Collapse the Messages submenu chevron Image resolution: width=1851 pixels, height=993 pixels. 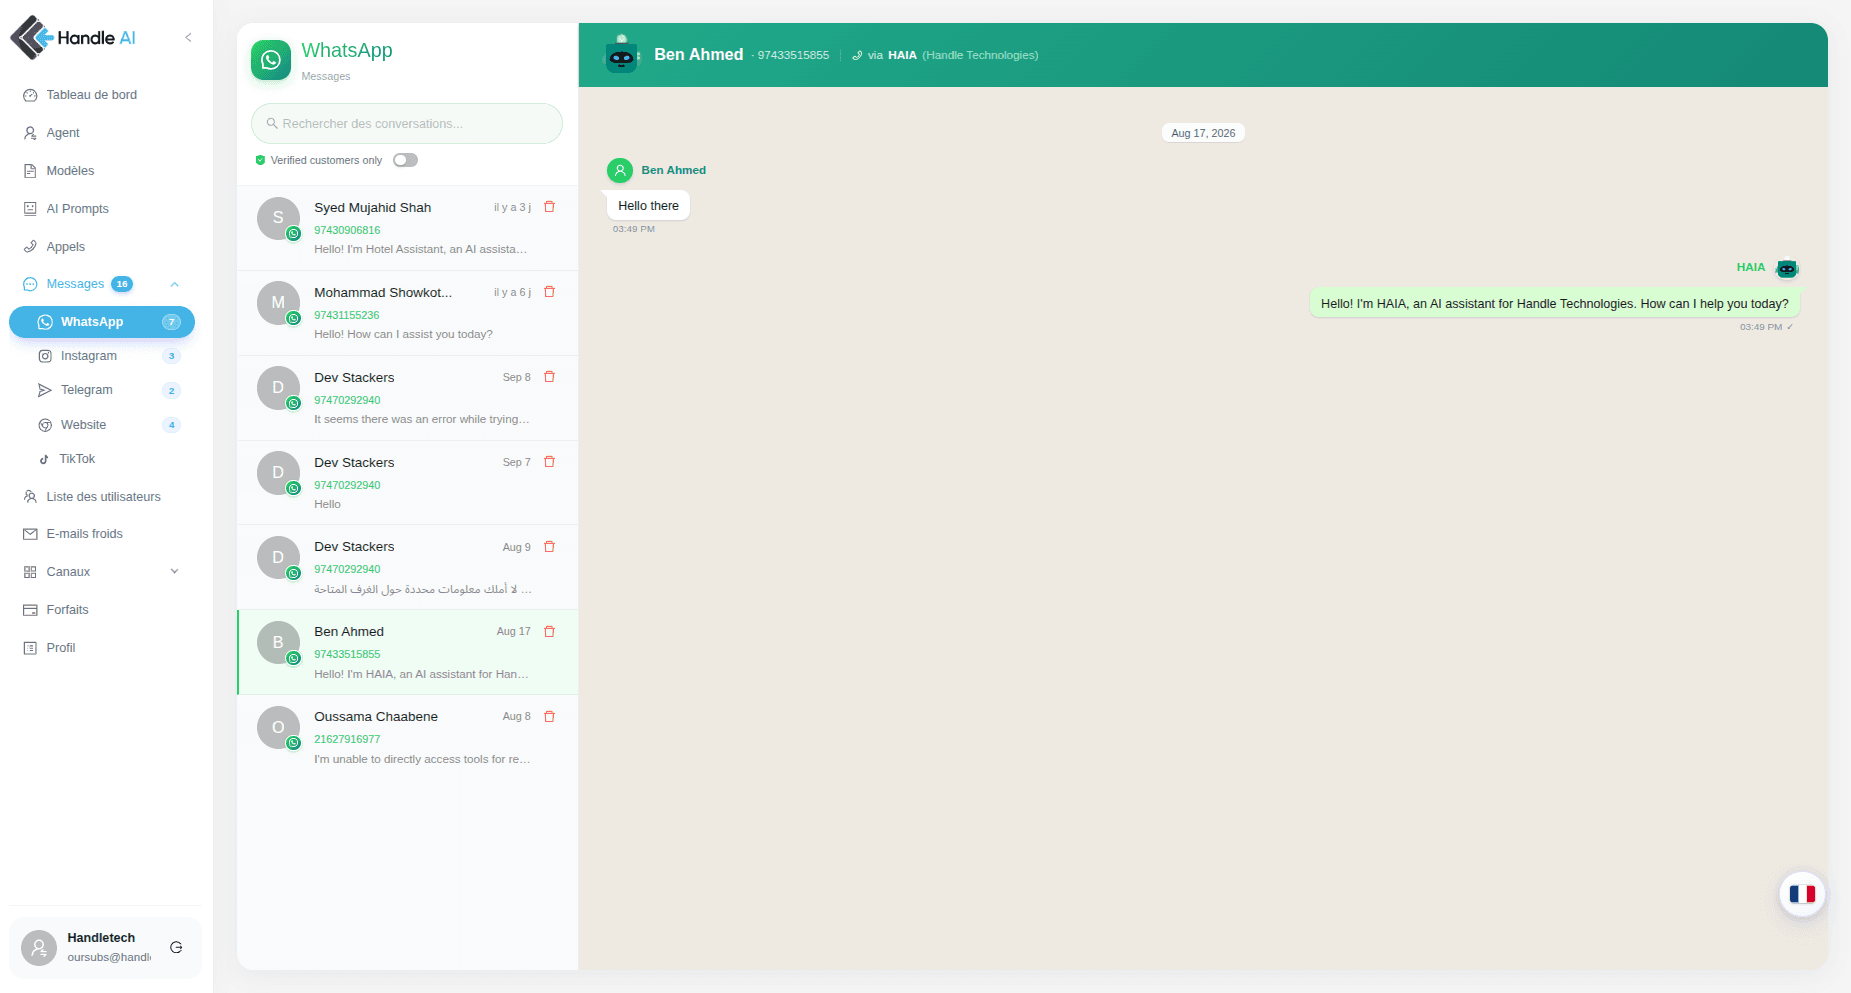point(175,284)
